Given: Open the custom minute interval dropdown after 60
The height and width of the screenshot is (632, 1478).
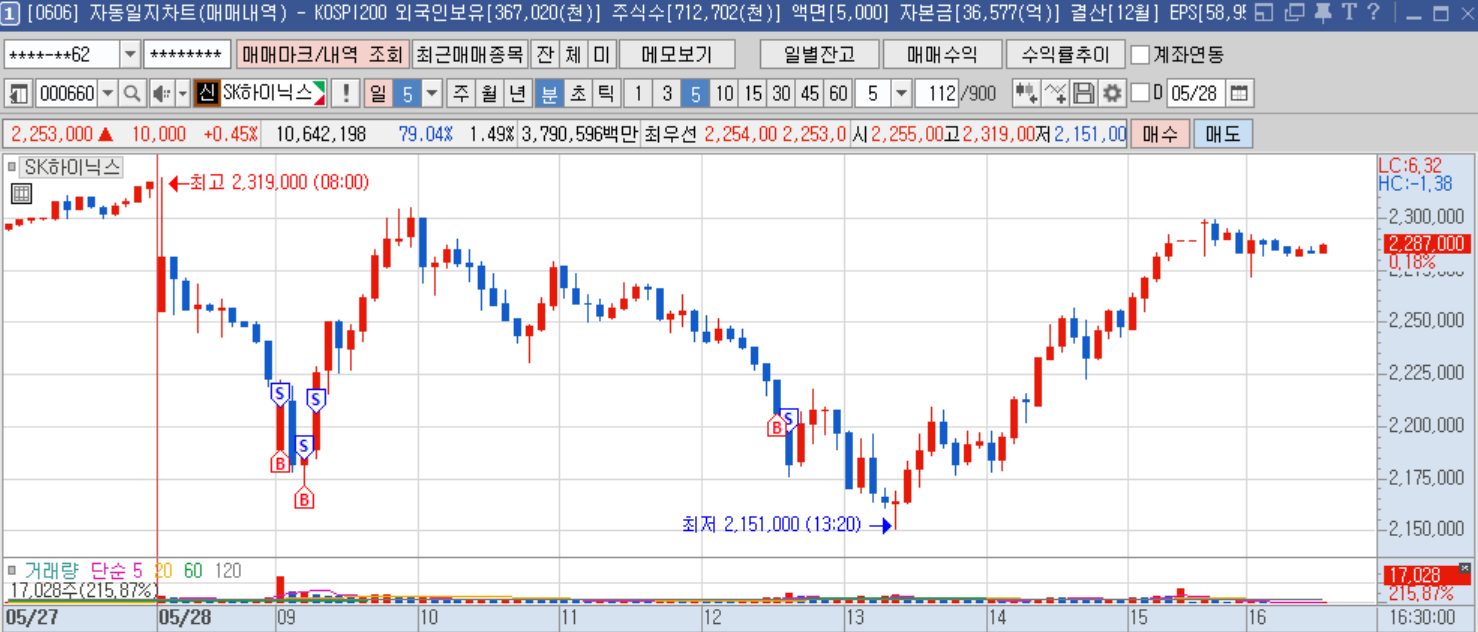Looking at the screenshot, I should 901,94.
